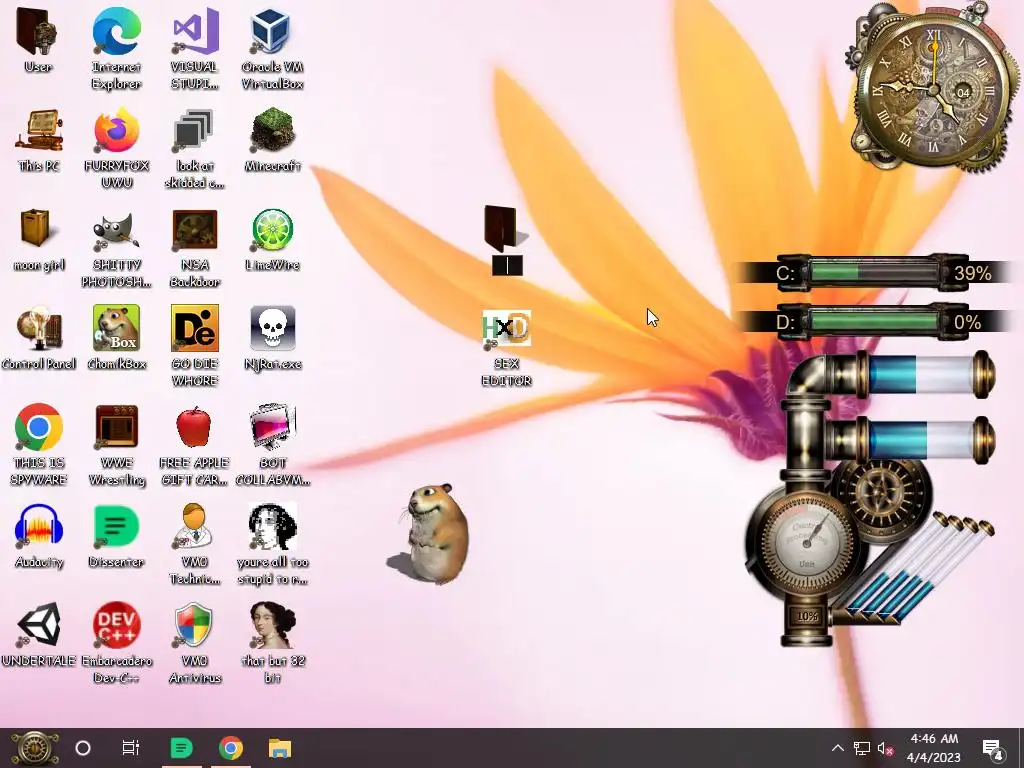Screen dimensions: 1024x768
Task: Open the VISUAL STUPI... shortcut
Action: [x=195, y=31]
